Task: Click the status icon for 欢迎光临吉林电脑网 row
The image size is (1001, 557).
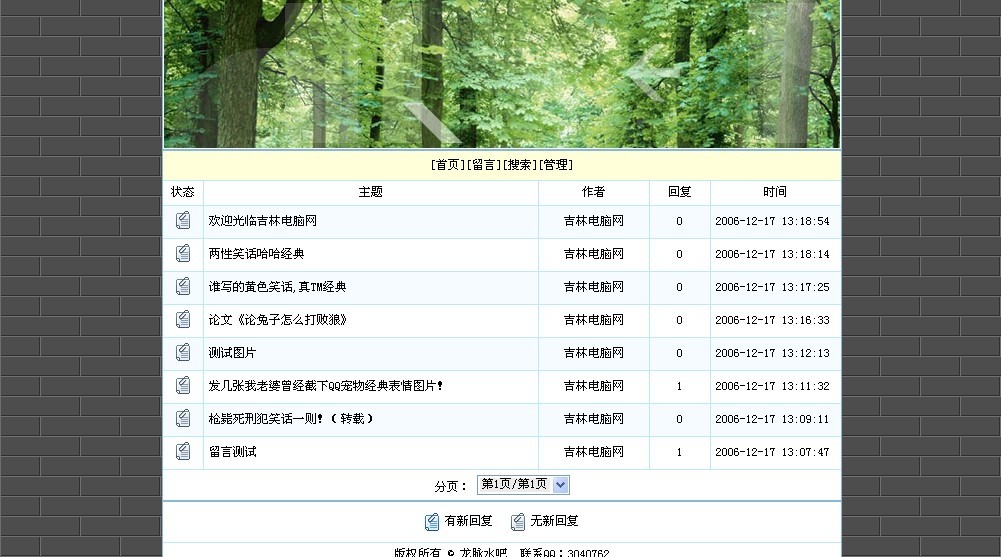Action: (x=183, y=221)
